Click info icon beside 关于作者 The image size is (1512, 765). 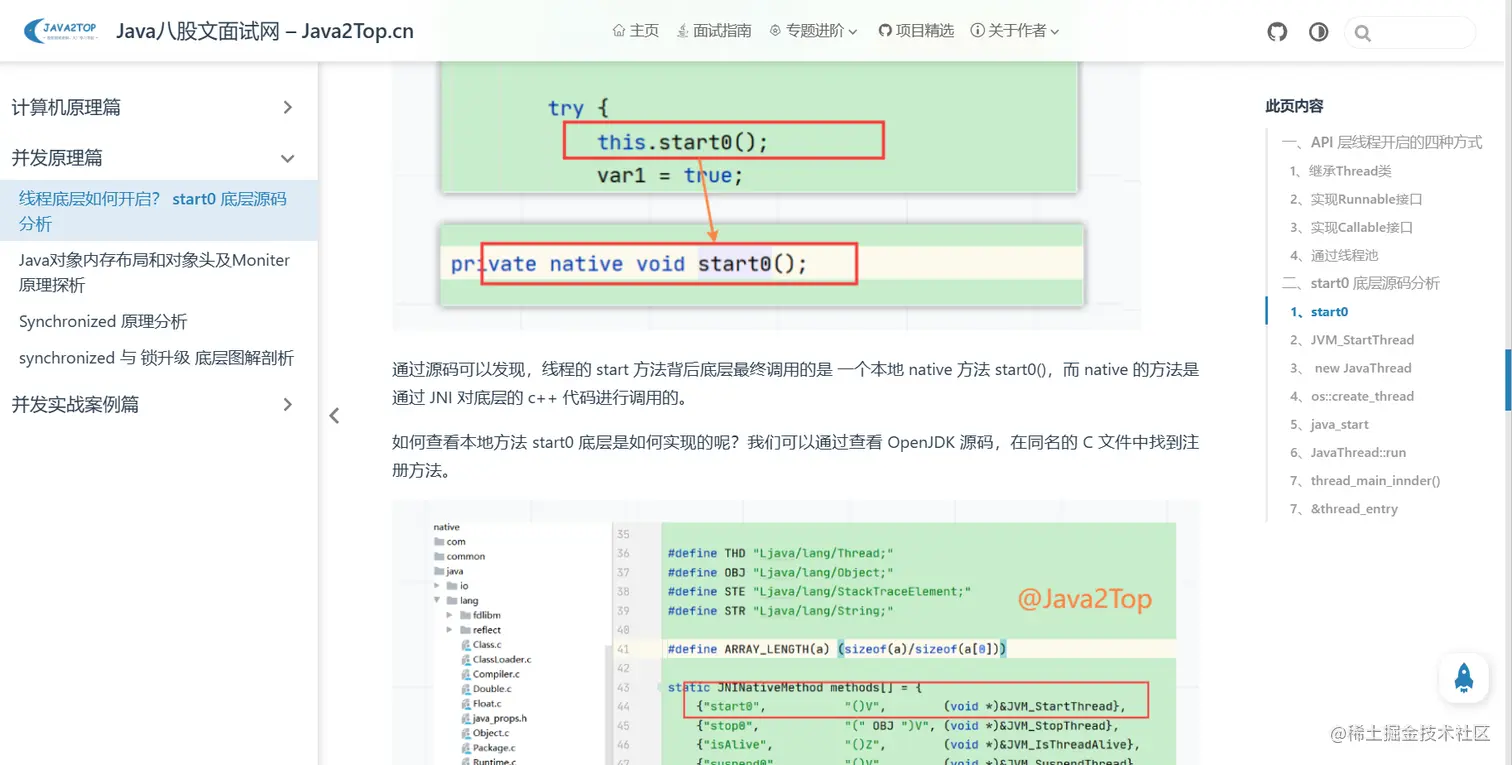click(x=977, y=31)
